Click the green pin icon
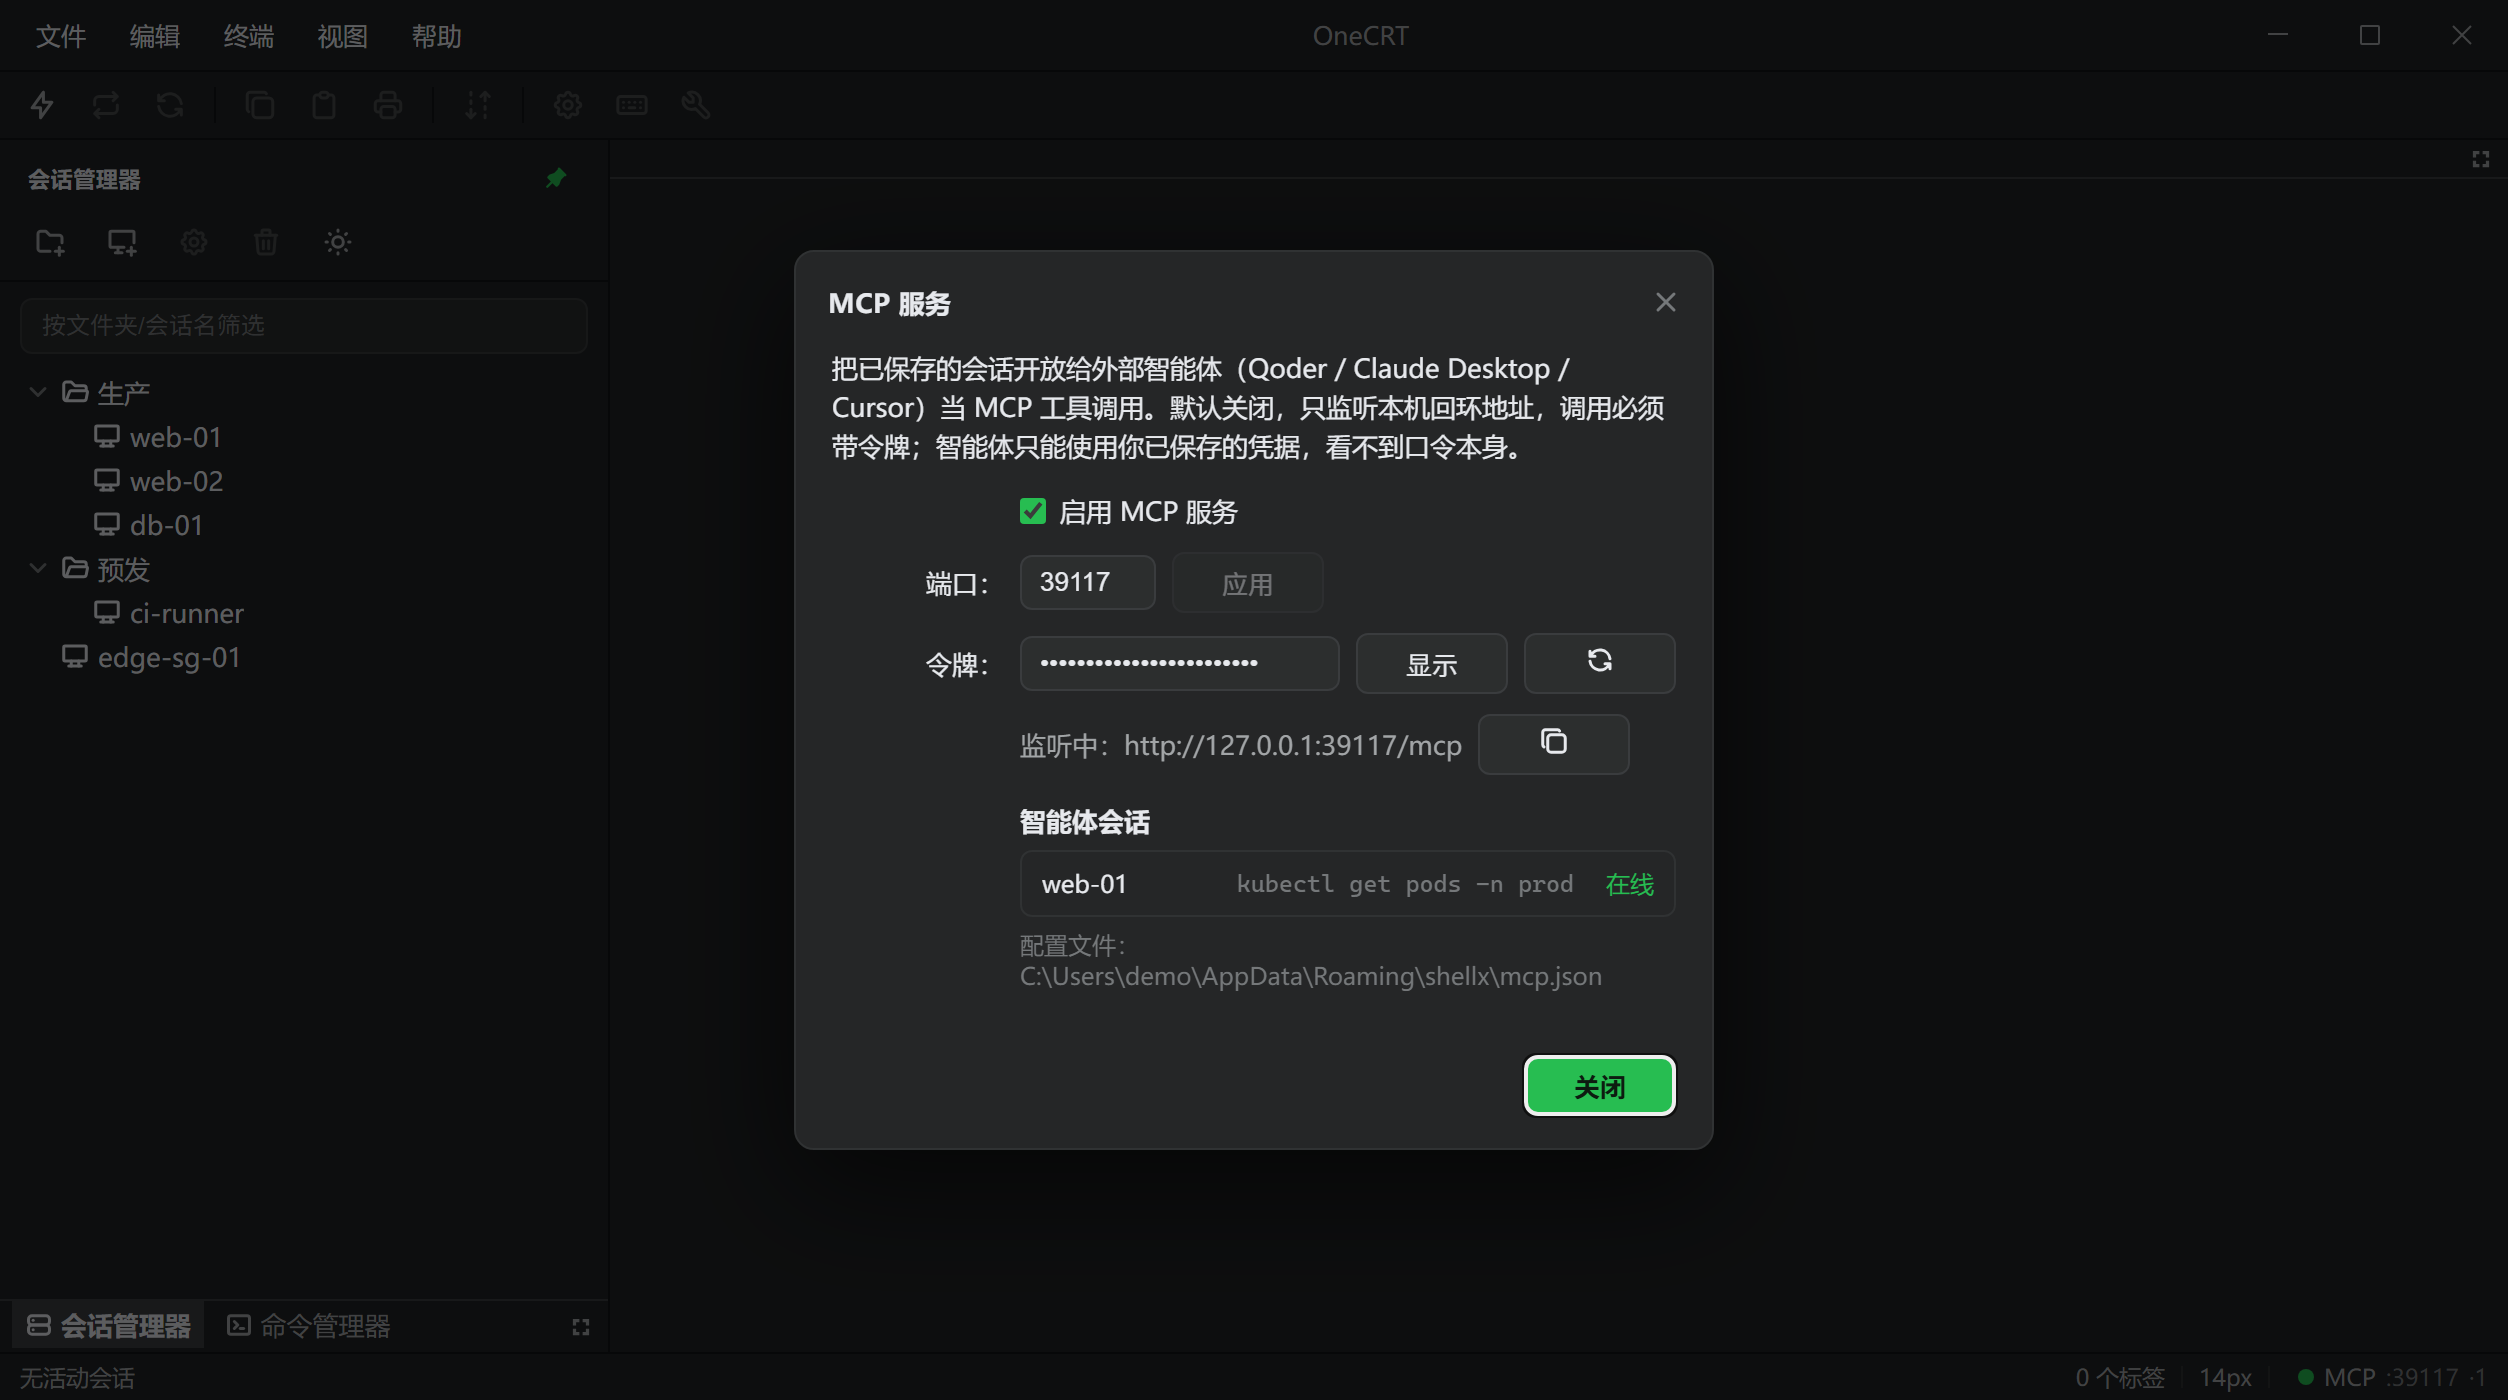 click(x=556, y=178)
